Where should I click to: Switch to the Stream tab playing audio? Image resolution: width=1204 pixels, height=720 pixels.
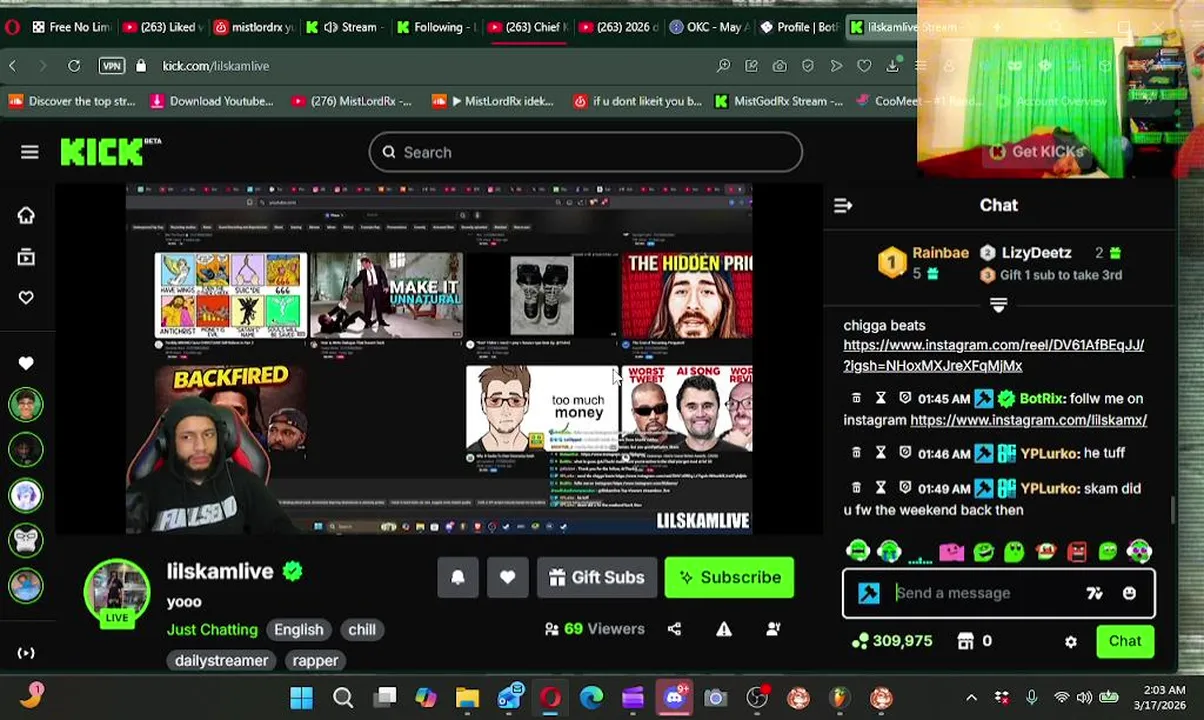click(342, 27)
